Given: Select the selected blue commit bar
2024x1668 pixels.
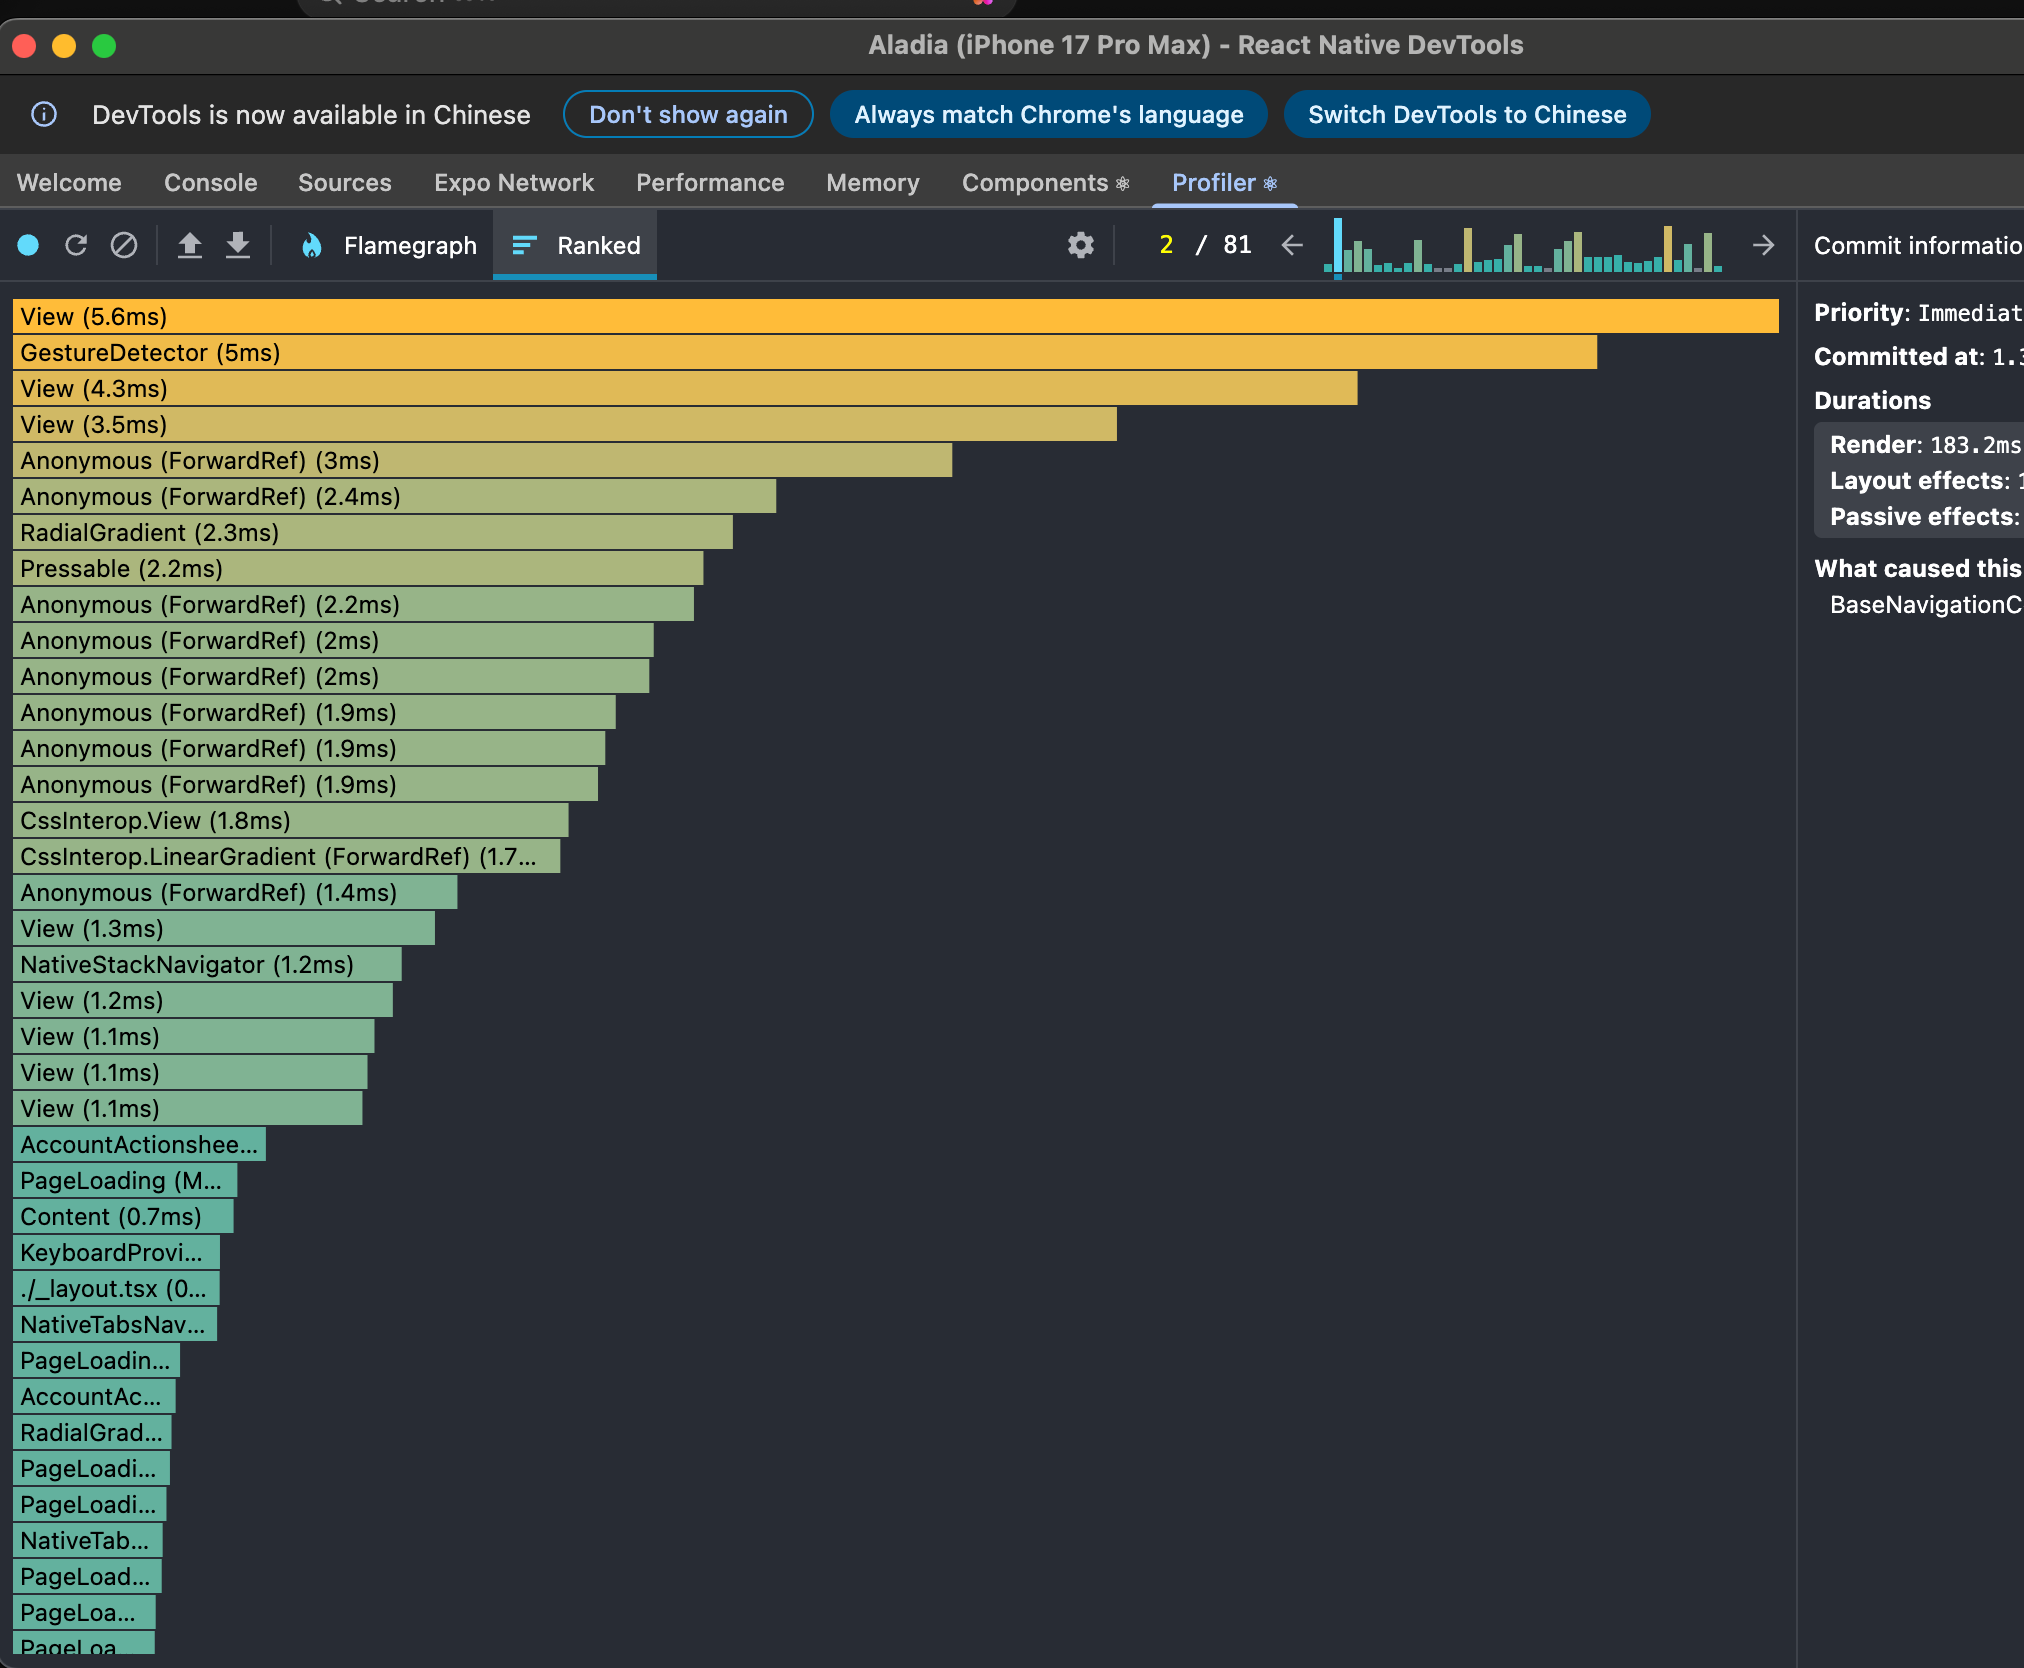Looking at the screenshot, I should click(x=1338, y=245).
